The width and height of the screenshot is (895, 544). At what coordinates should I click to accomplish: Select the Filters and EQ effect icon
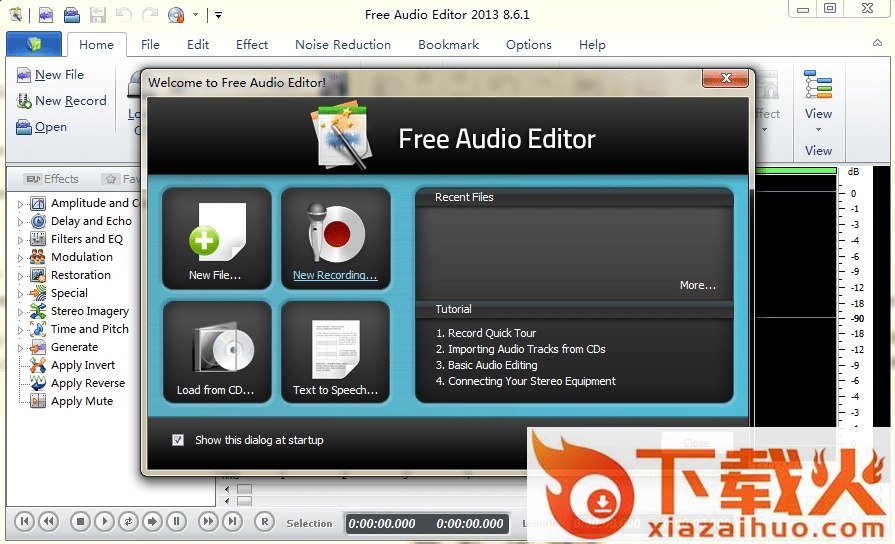click(x=38, y=239)
